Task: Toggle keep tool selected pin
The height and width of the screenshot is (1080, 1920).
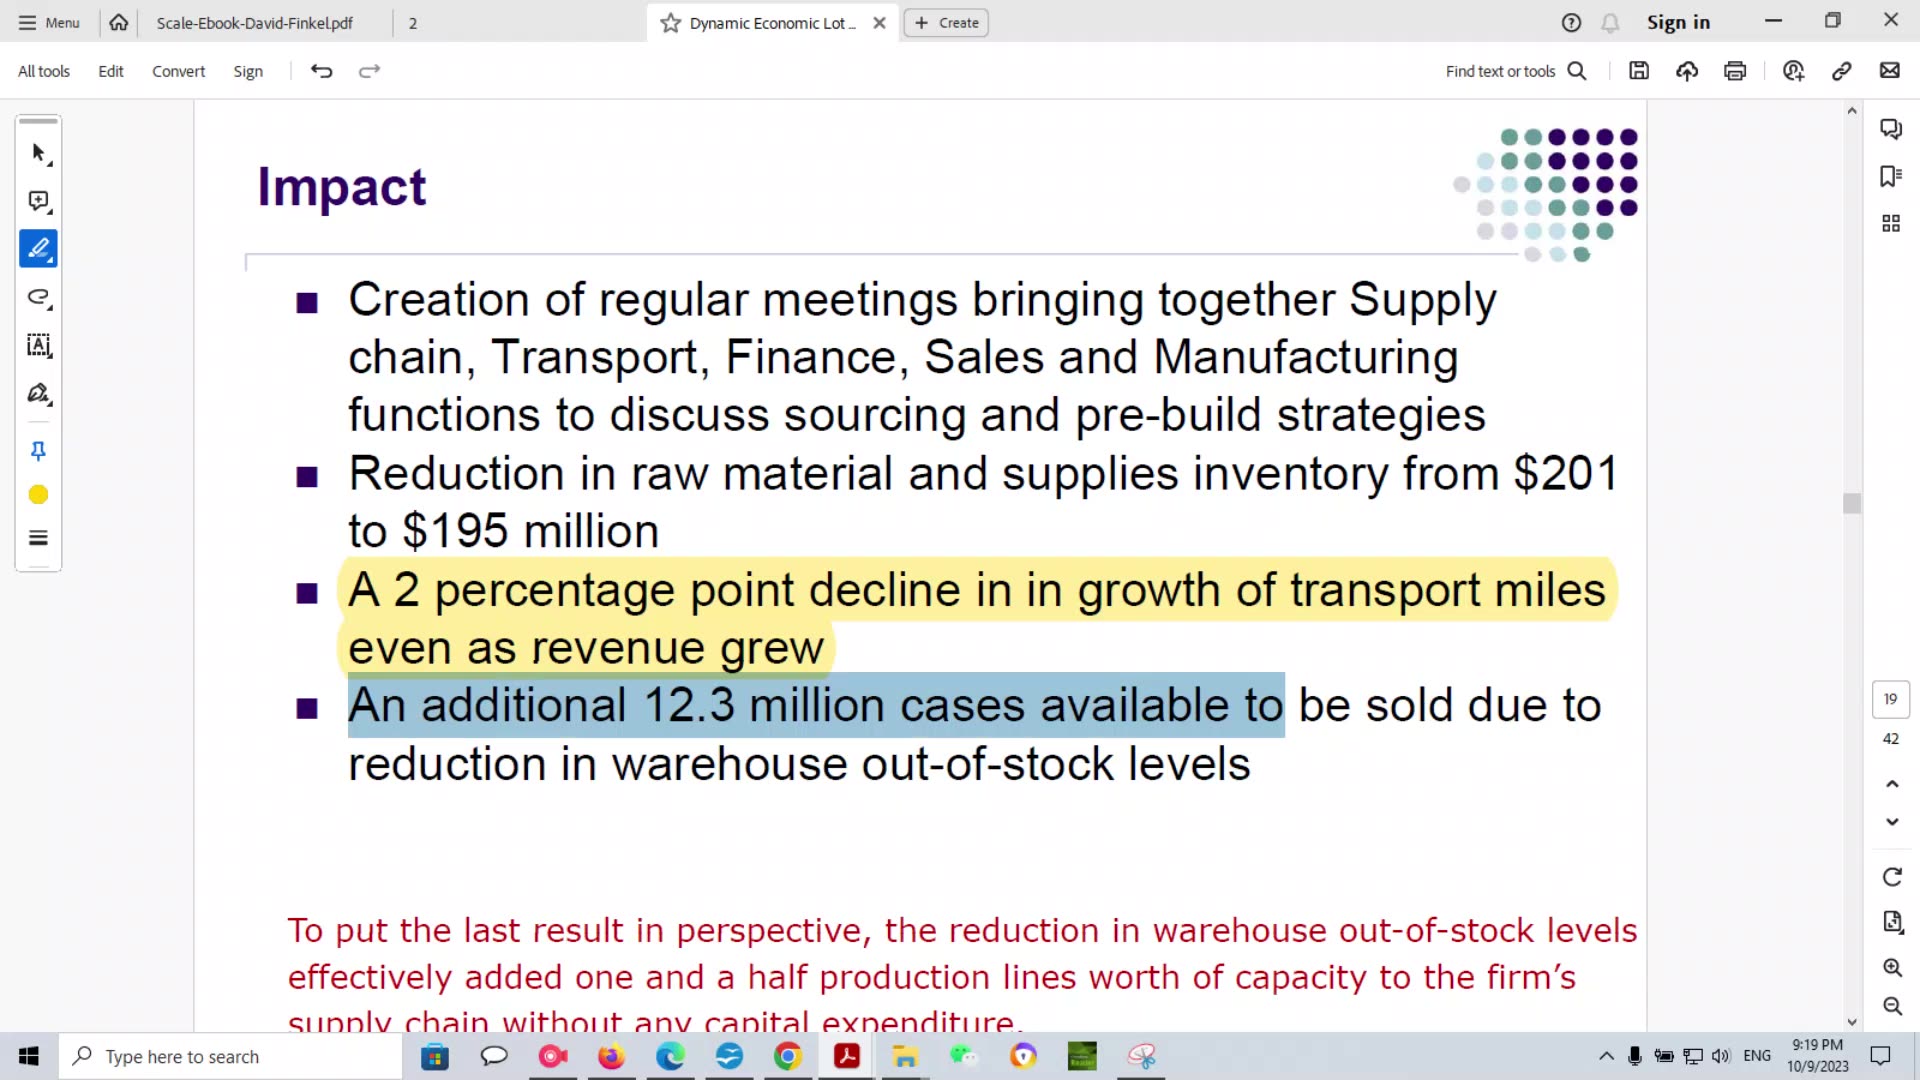Action: point(37,451)
